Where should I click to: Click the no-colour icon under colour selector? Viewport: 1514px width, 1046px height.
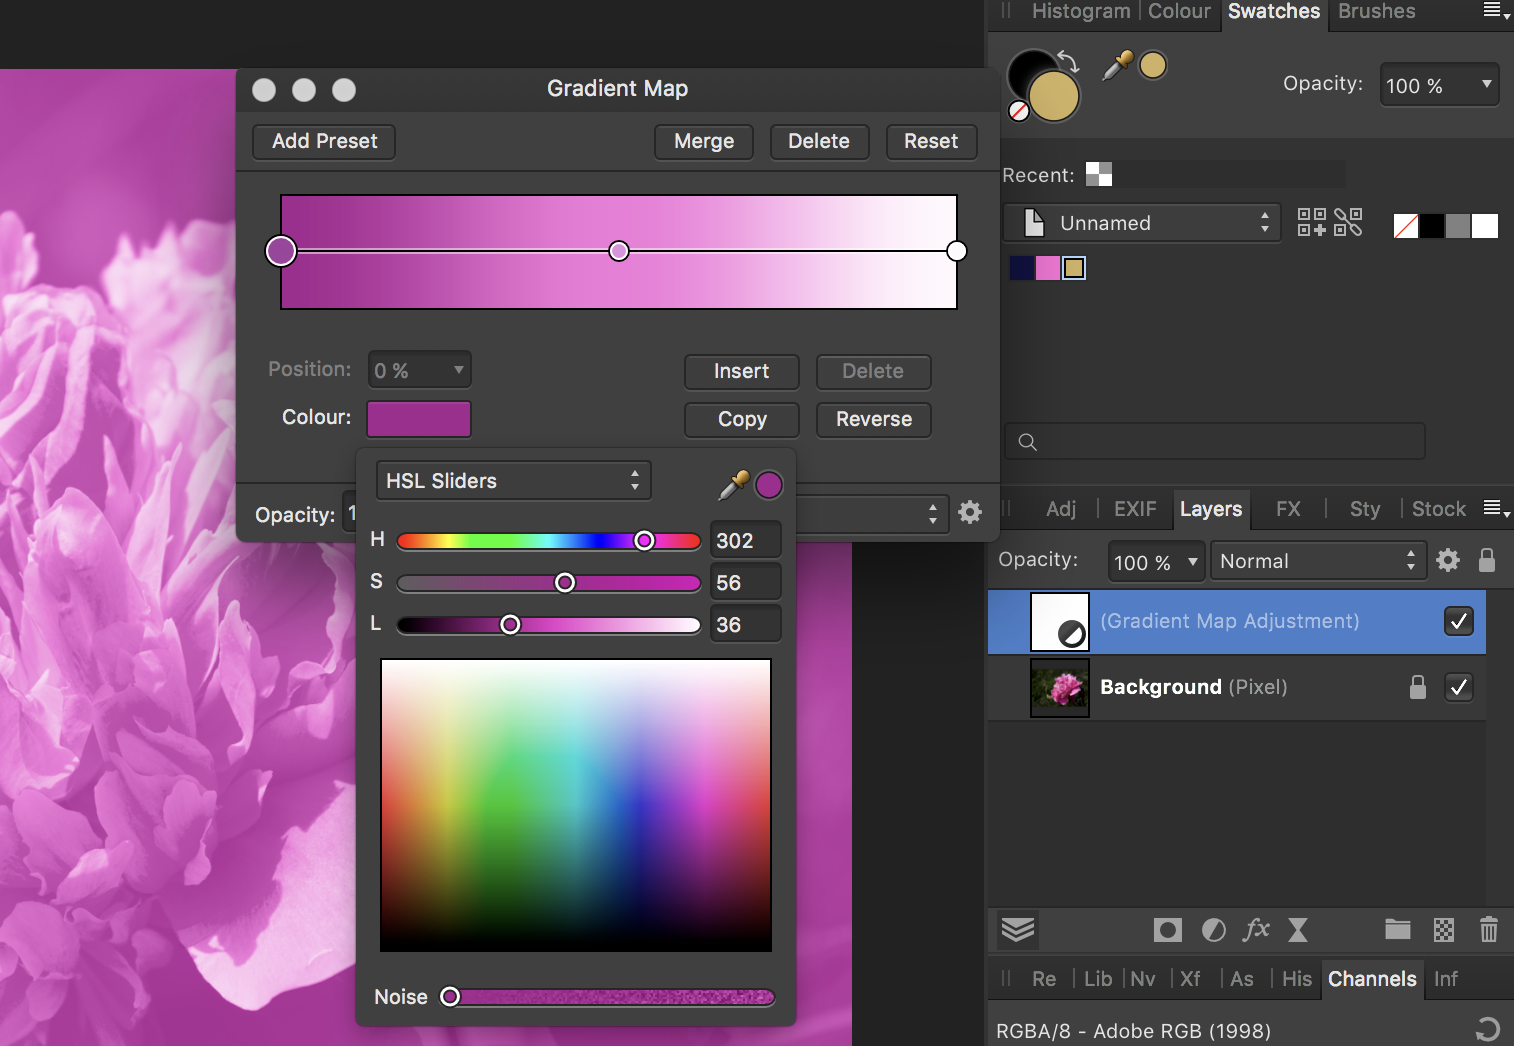(1019, 111)
